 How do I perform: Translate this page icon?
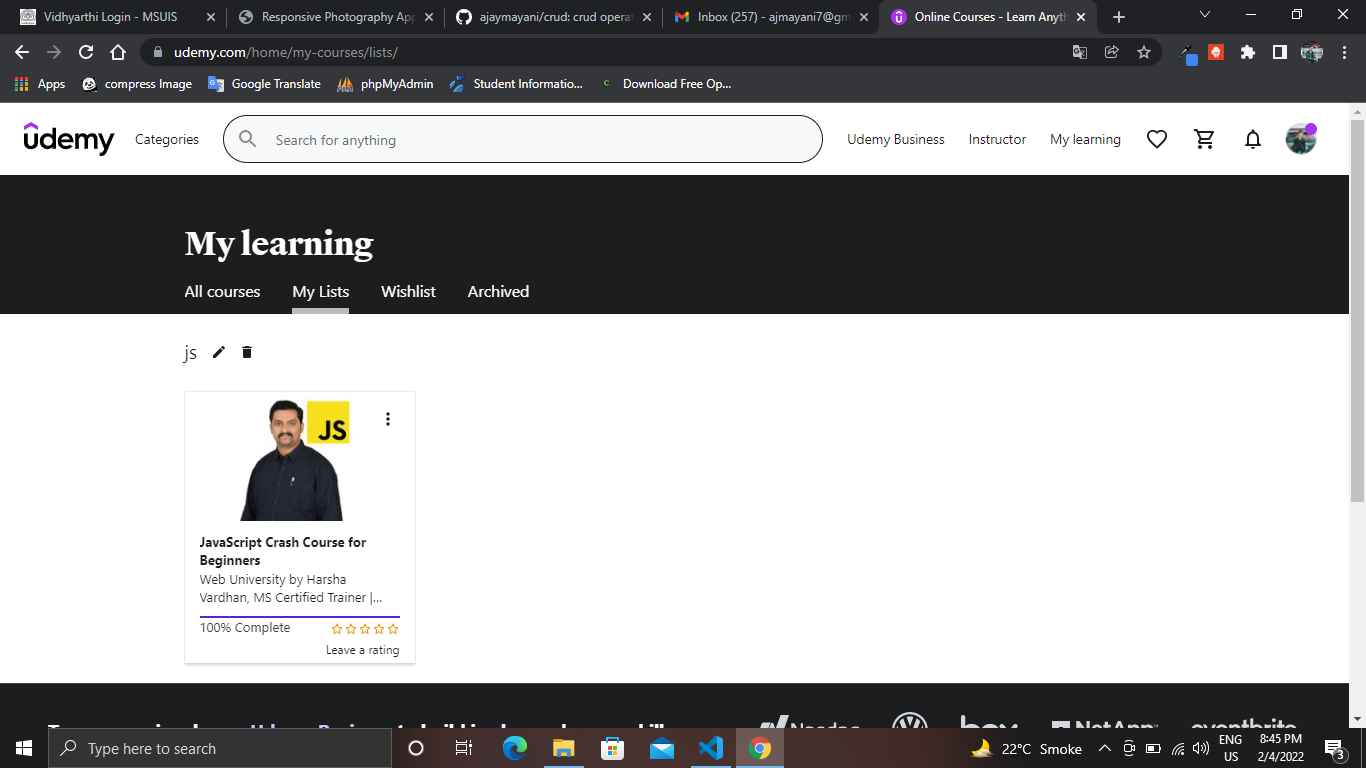[1080, 52]
